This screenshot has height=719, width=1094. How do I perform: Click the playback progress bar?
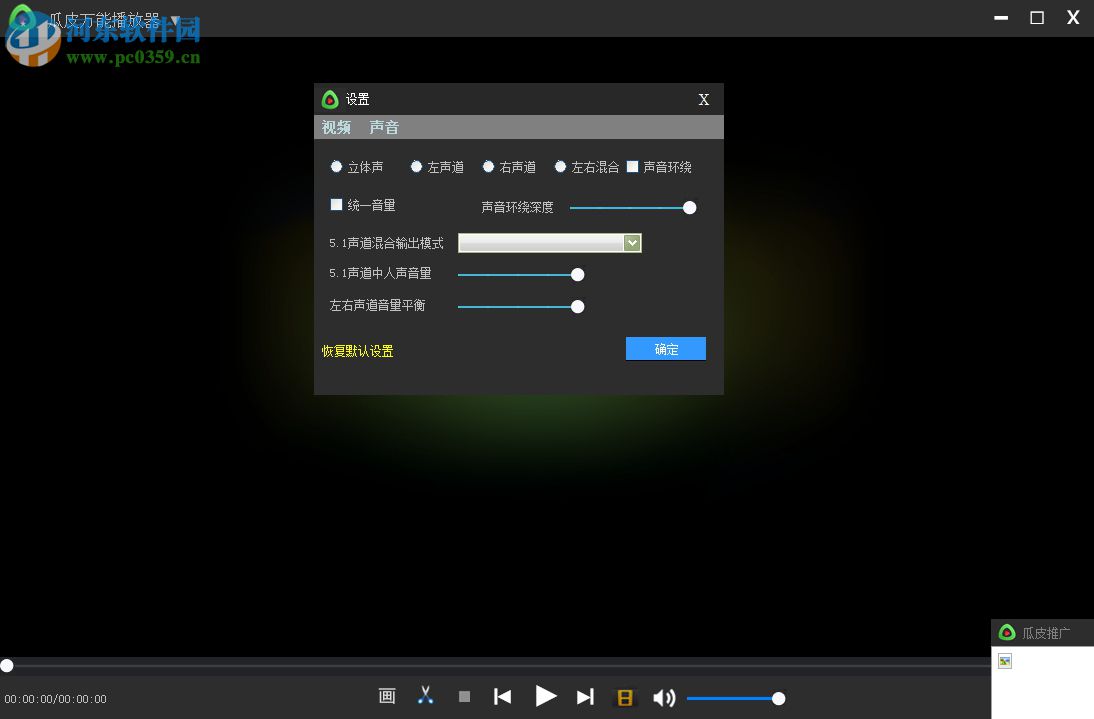[500, 665]
